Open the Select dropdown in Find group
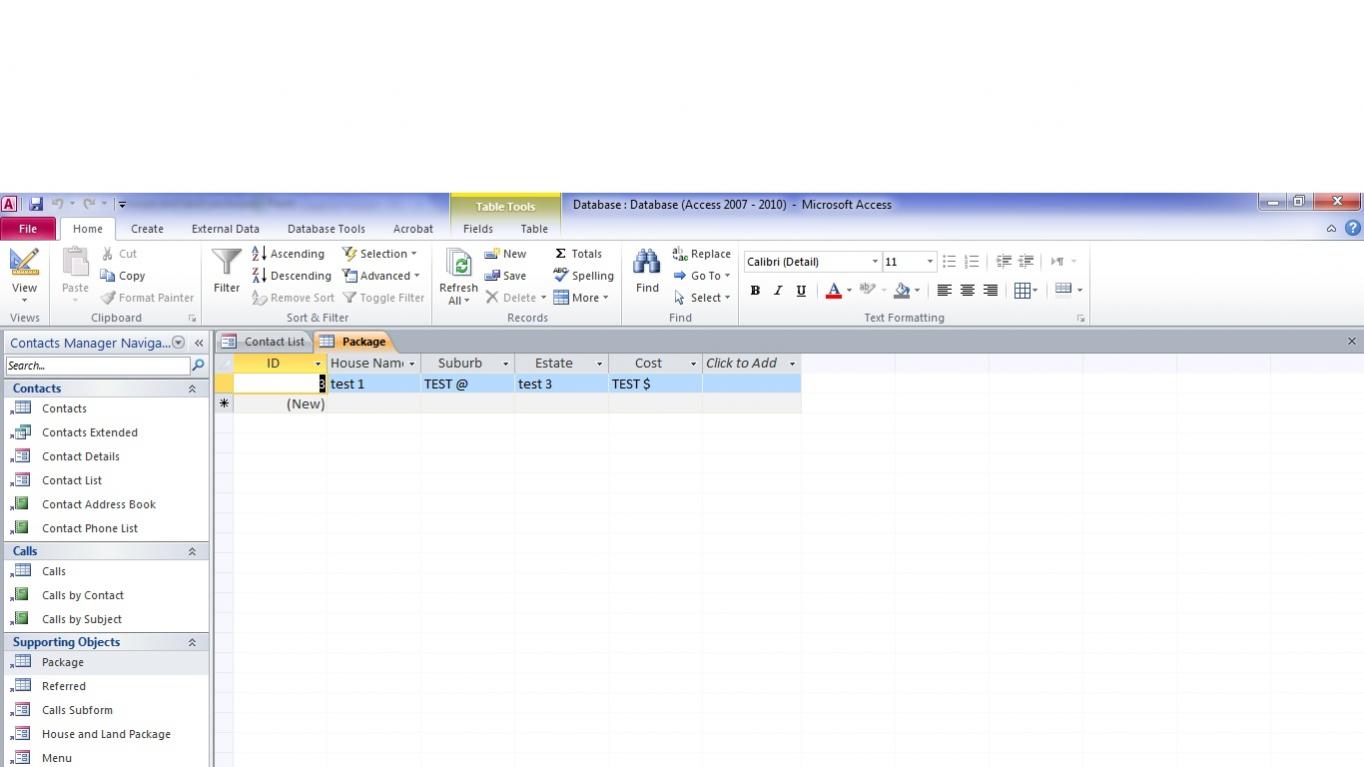The image size is (1364, 767). click(701, 298)
